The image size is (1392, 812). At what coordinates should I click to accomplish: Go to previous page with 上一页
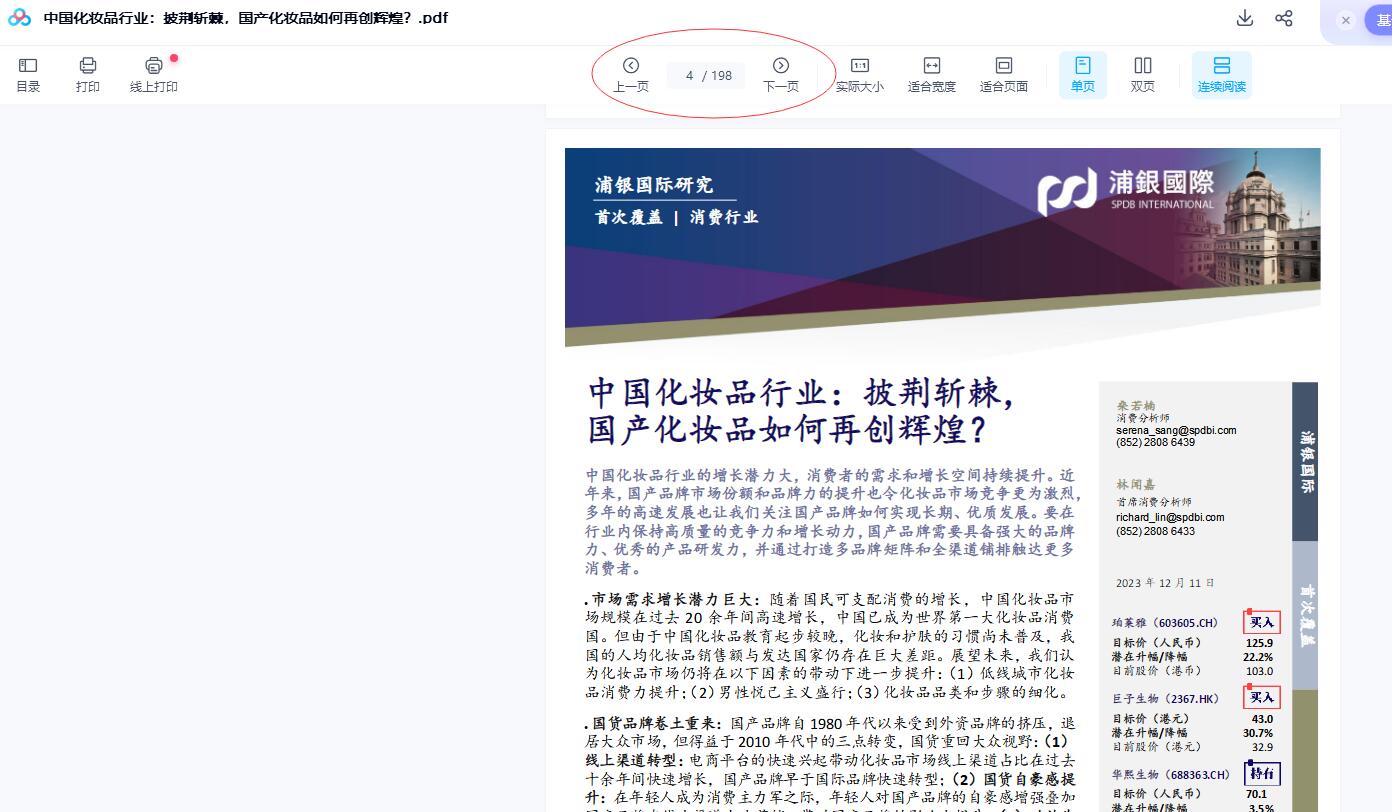coord(631,75)
